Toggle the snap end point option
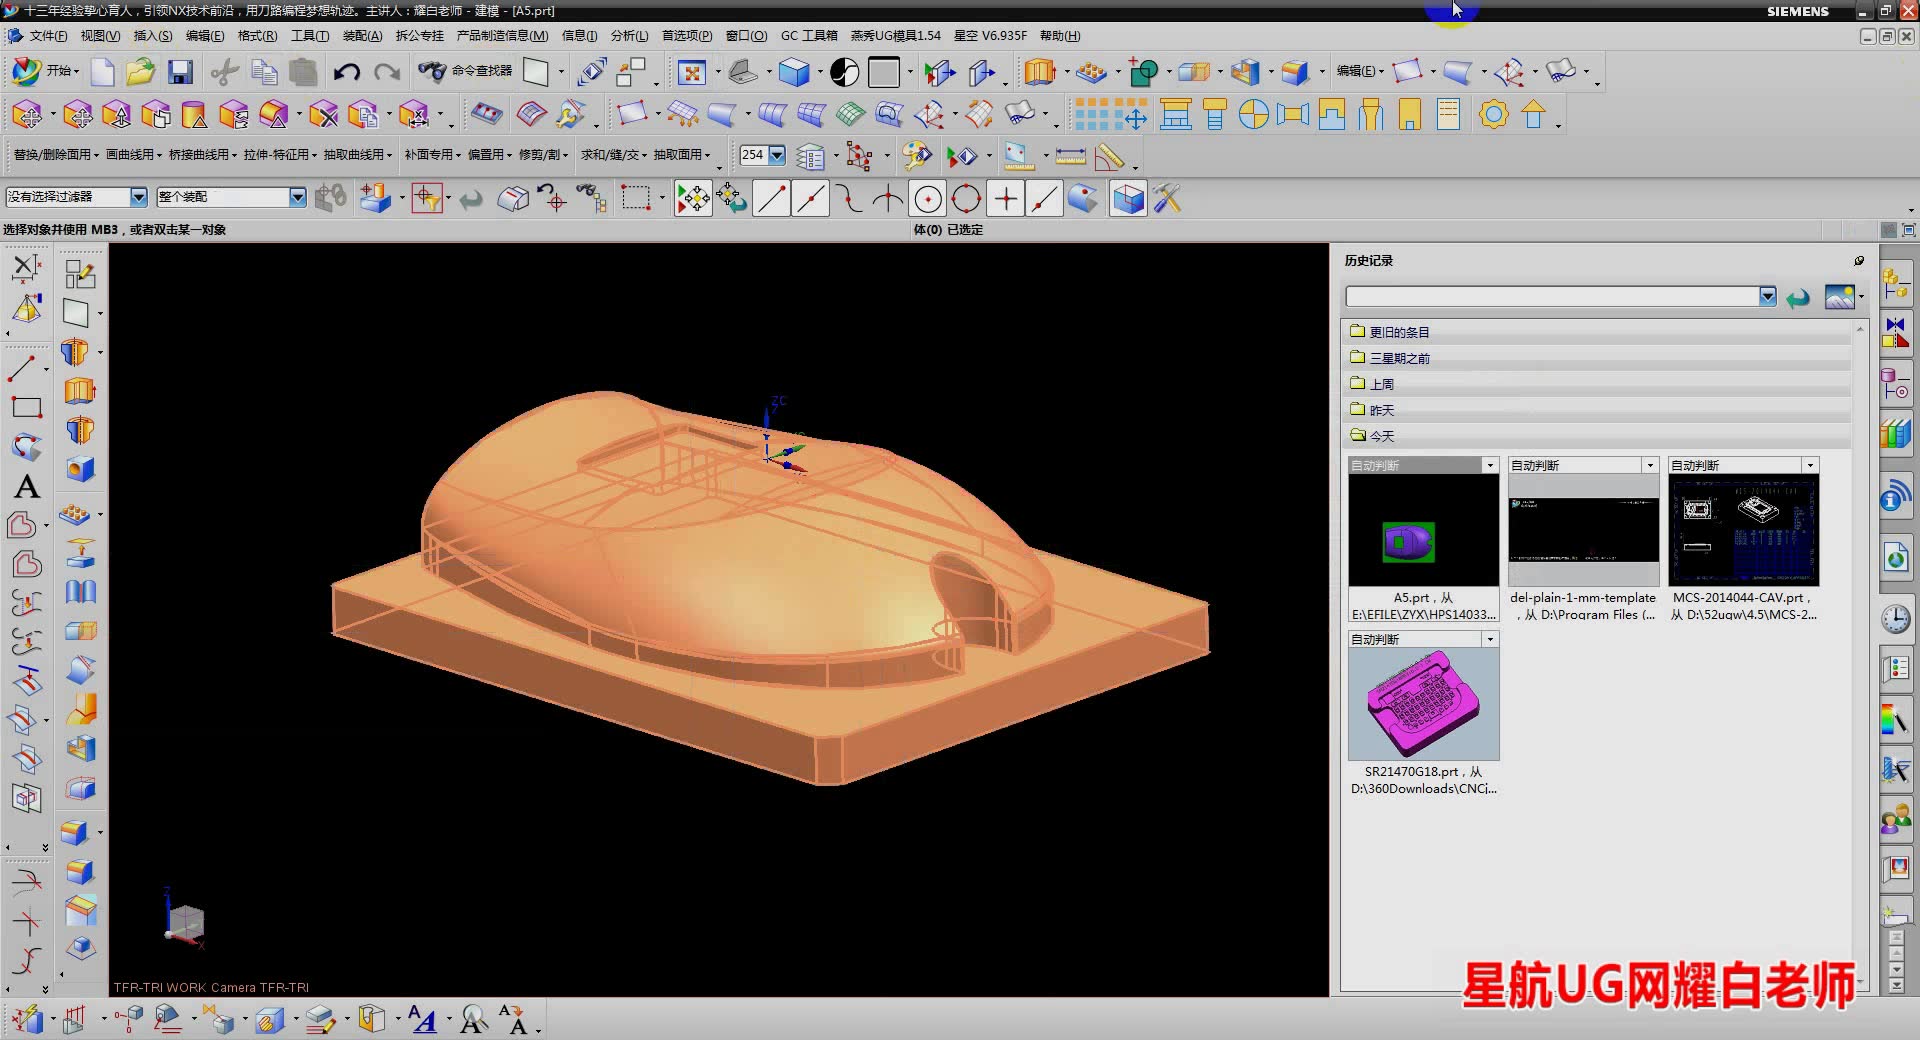Viewport: 1920px width, 1040px height. tap(771, 199)
